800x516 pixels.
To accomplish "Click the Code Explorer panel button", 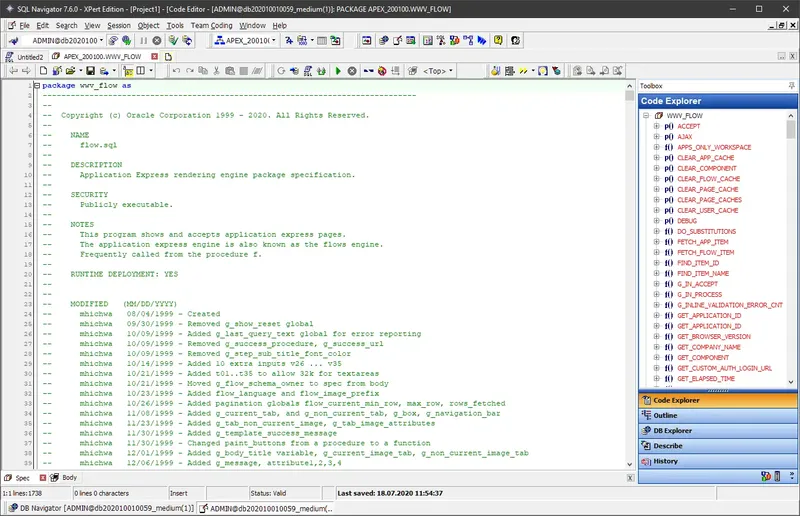I will (717, 400).
